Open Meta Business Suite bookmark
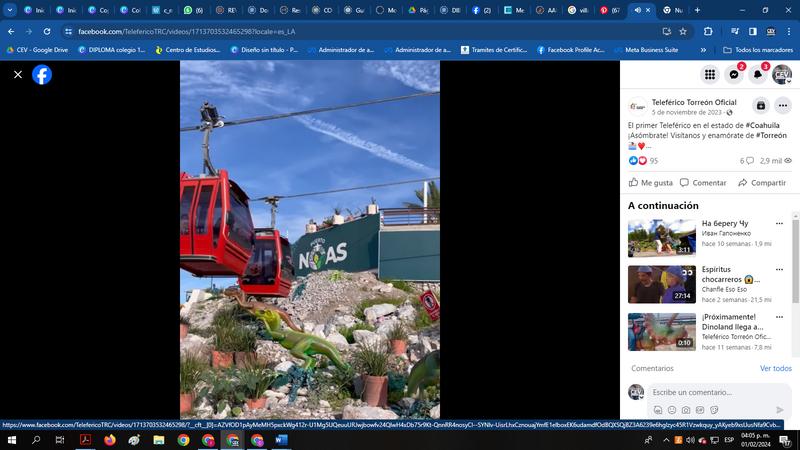This screenshot has height=450, width=800. pyautogui.click(x=646, y=50)
